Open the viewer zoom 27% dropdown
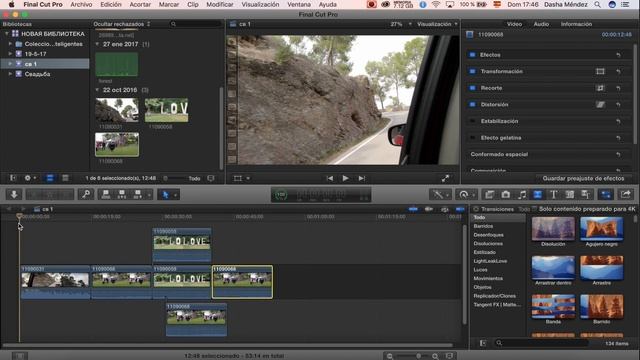Viewport: 640px width, 360px height. pos(400,24)
